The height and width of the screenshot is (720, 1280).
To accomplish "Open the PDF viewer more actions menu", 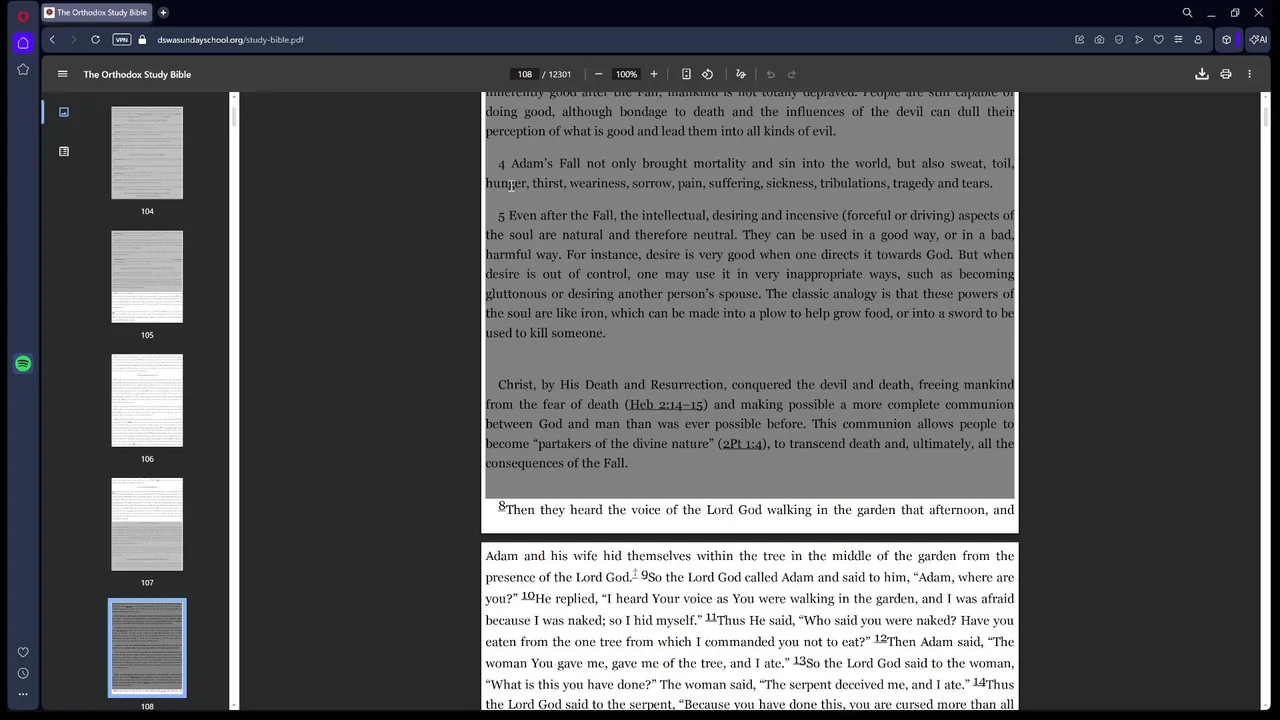I will click(x=1249, y=74).
